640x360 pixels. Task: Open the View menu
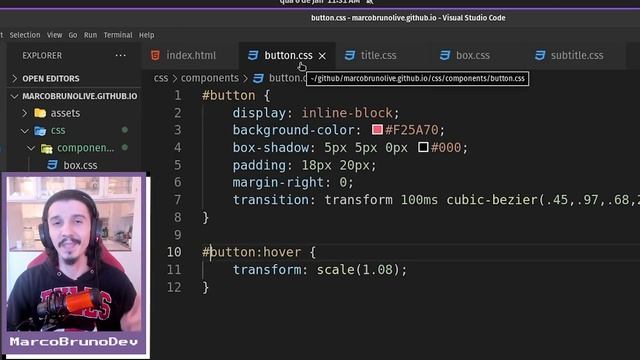[54, 35]
